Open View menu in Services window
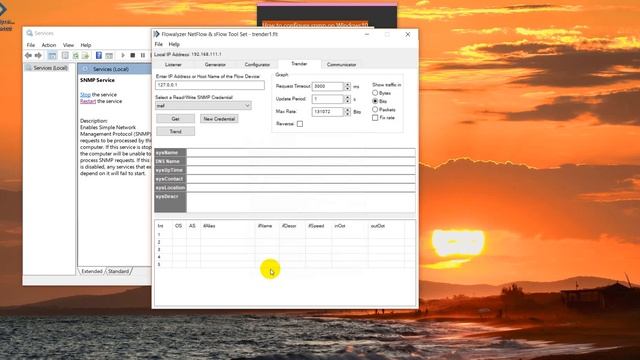This screenshot has height=360, width=640. pos(68,45)
